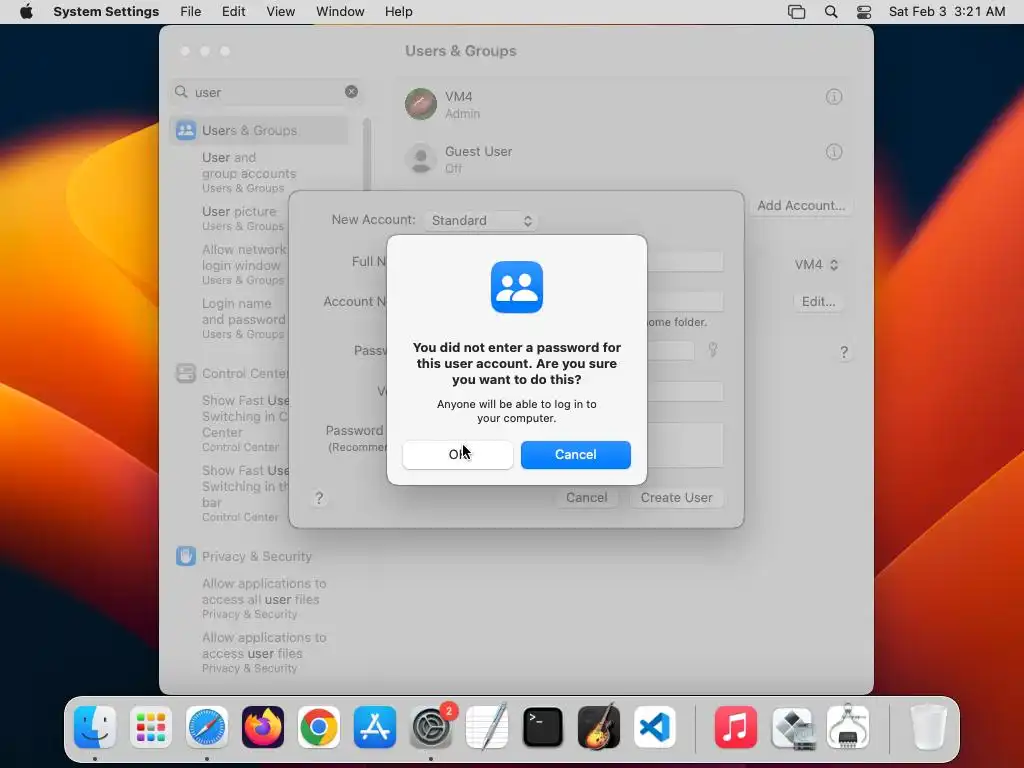
Task: Open Safari from the Dock
Action: [207, 727]
